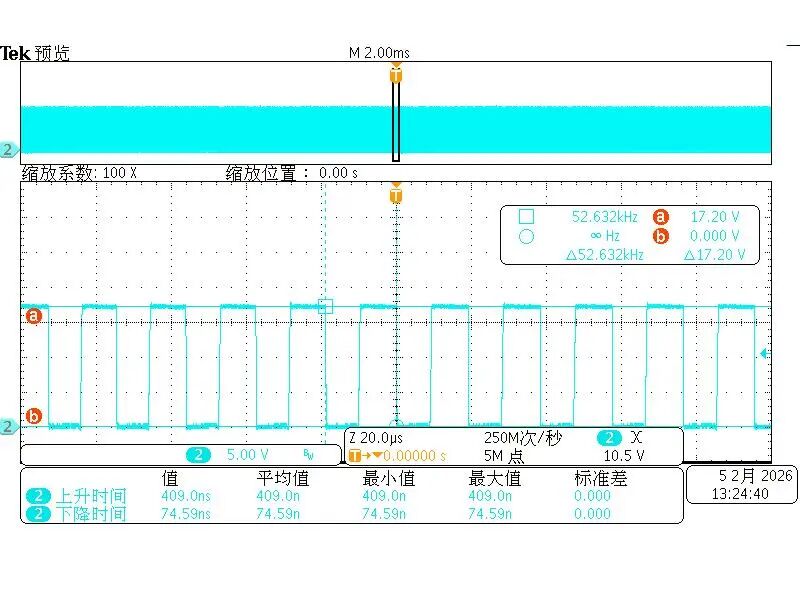Click the Tek logo
The width and height of the screenshot is (800, 600).
point(15,53)
